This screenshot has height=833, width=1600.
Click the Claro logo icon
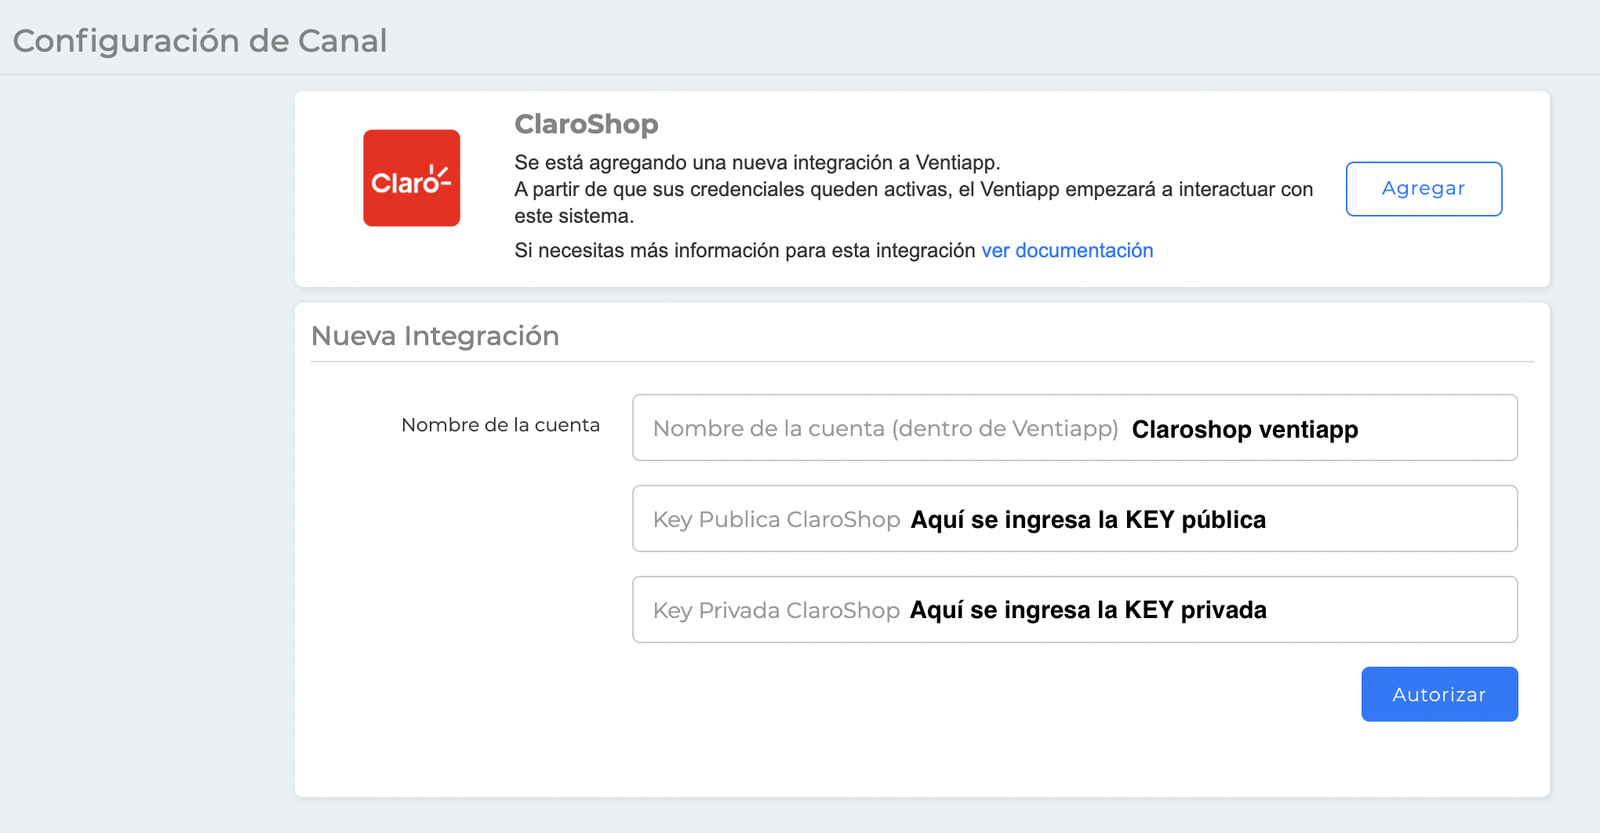coord(411,178)
